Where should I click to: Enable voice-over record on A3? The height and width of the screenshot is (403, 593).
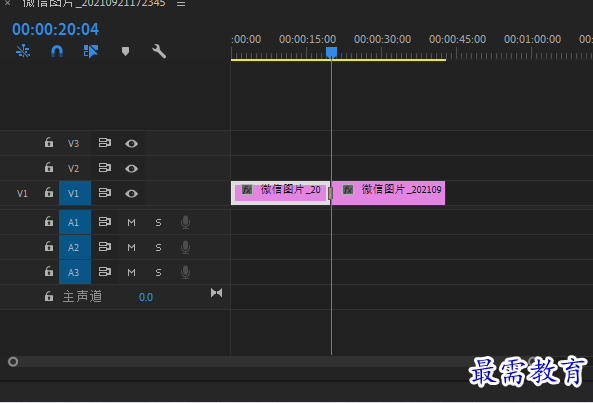click(x=185, y=272)
